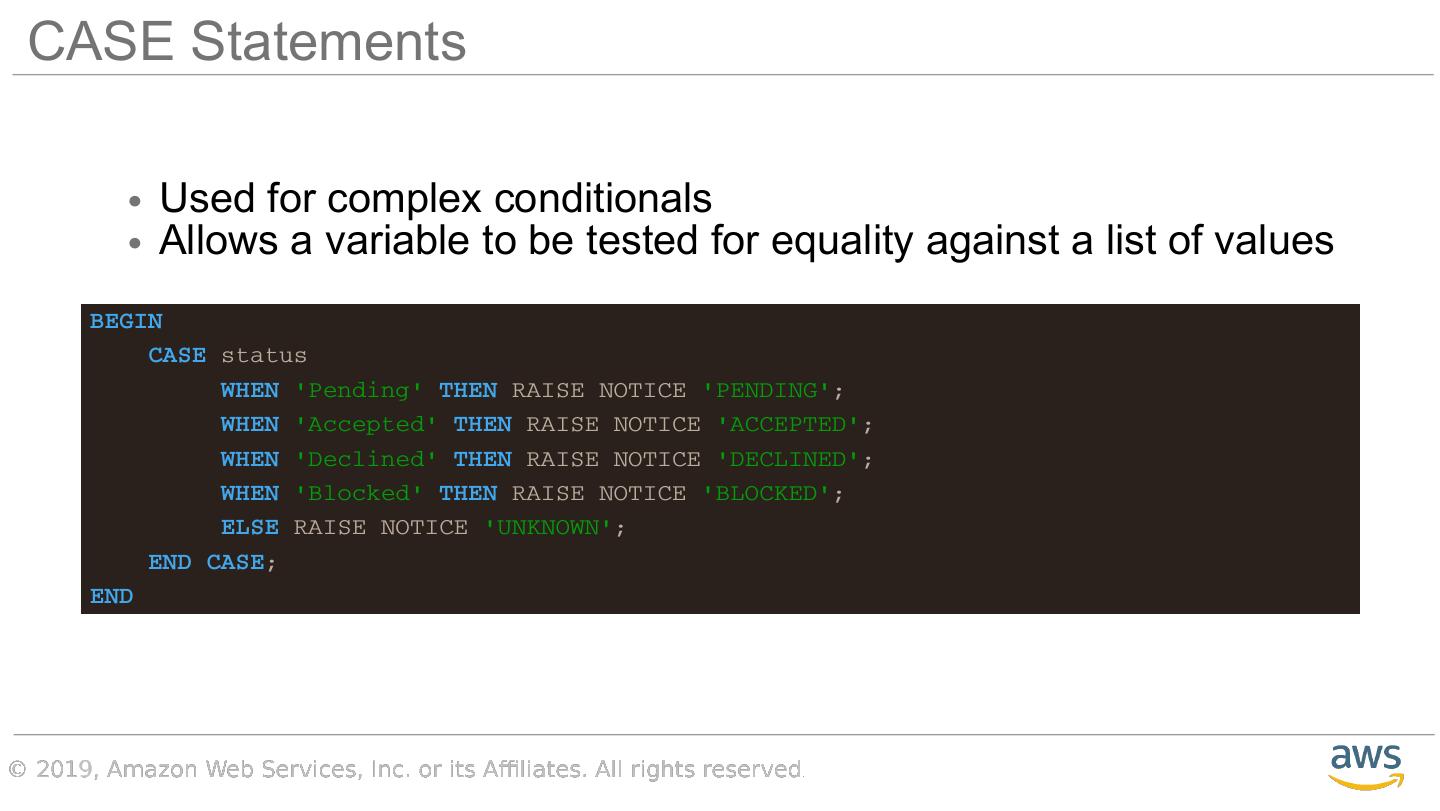The width and height of the screenshot is (1440, 811).
Task: Select the uppercase 'PENDING' notice text
Action: pos(766,390)
